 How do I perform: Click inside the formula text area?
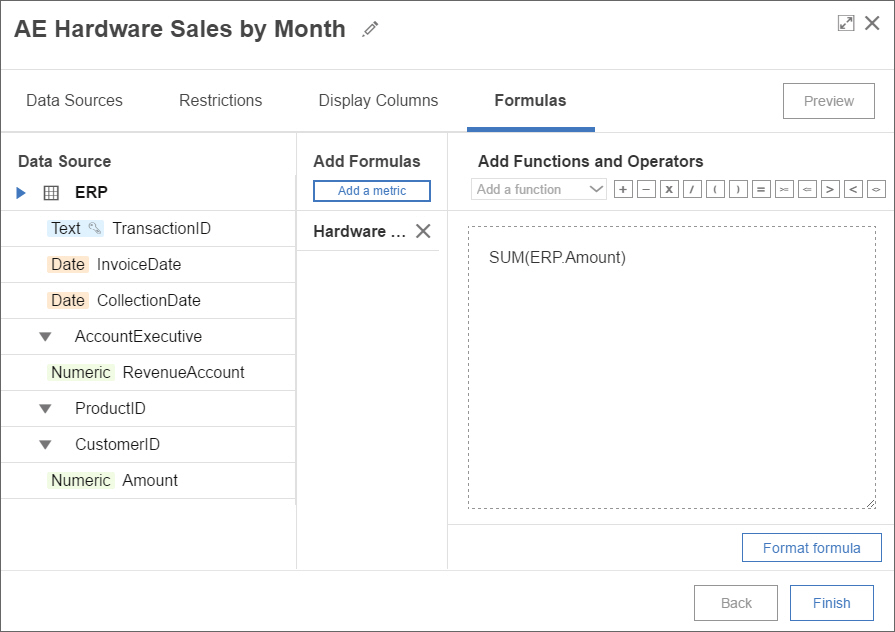(x=671, y=380)
